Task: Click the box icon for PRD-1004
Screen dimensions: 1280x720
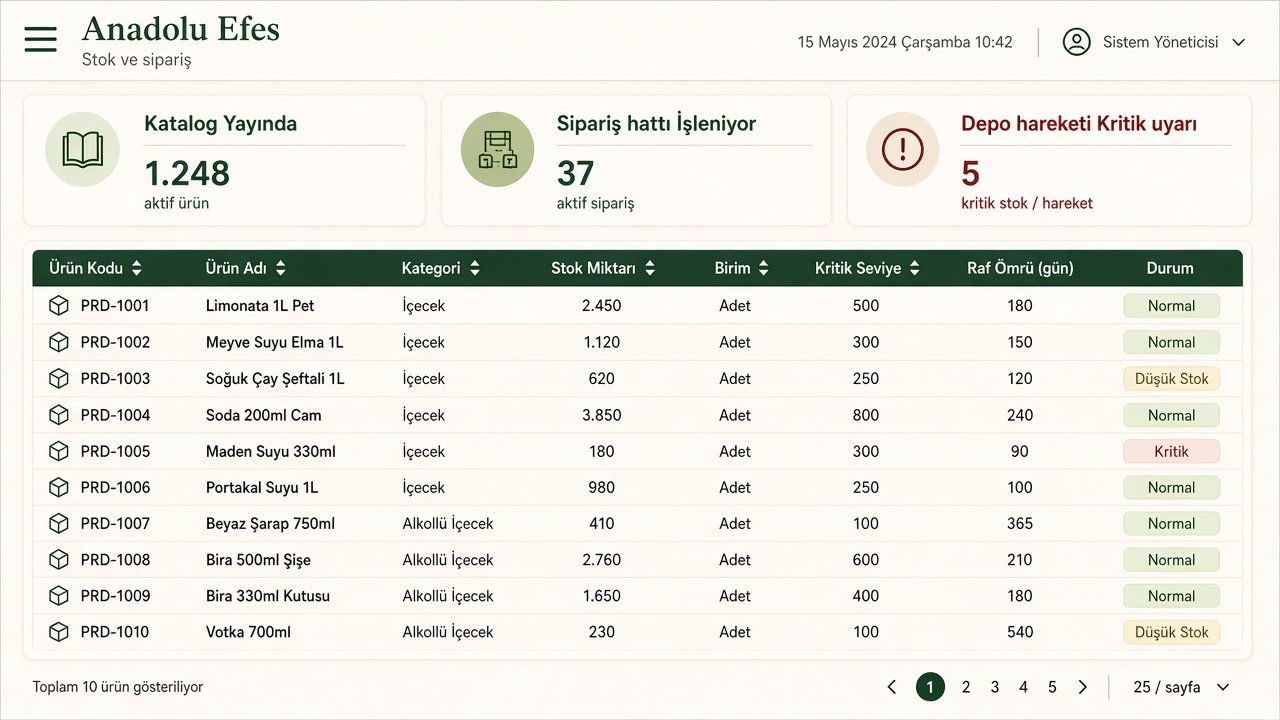Action: 59,415
